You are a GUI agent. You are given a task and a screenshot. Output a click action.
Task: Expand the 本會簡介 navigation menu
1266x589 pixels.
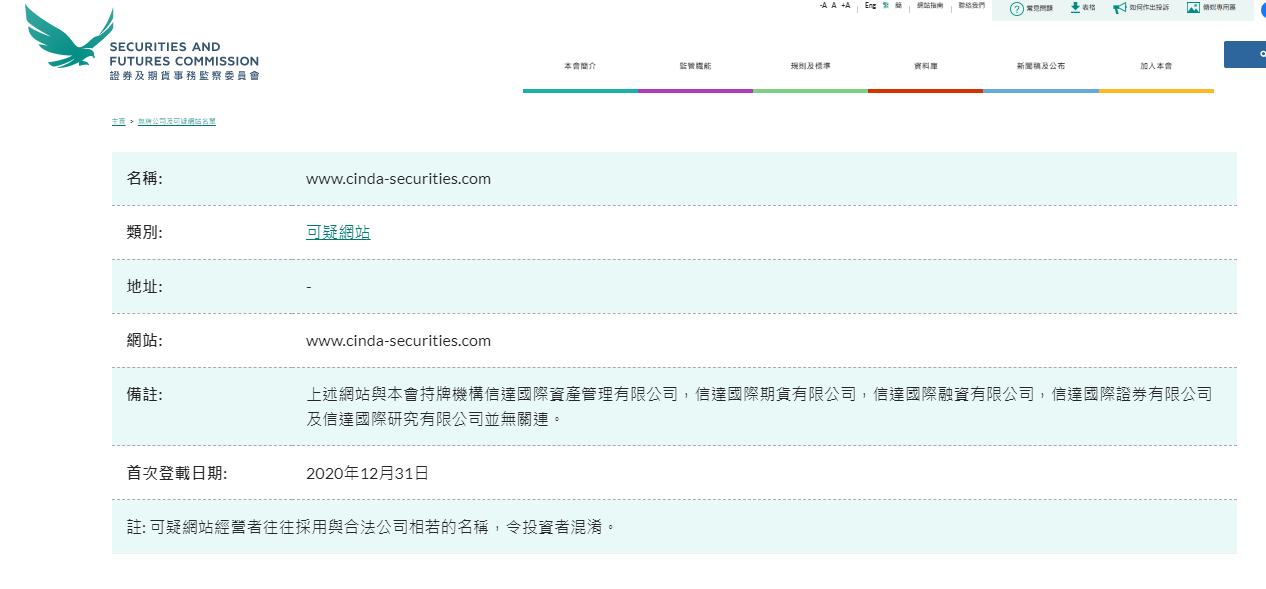click(x=580, y=66)
